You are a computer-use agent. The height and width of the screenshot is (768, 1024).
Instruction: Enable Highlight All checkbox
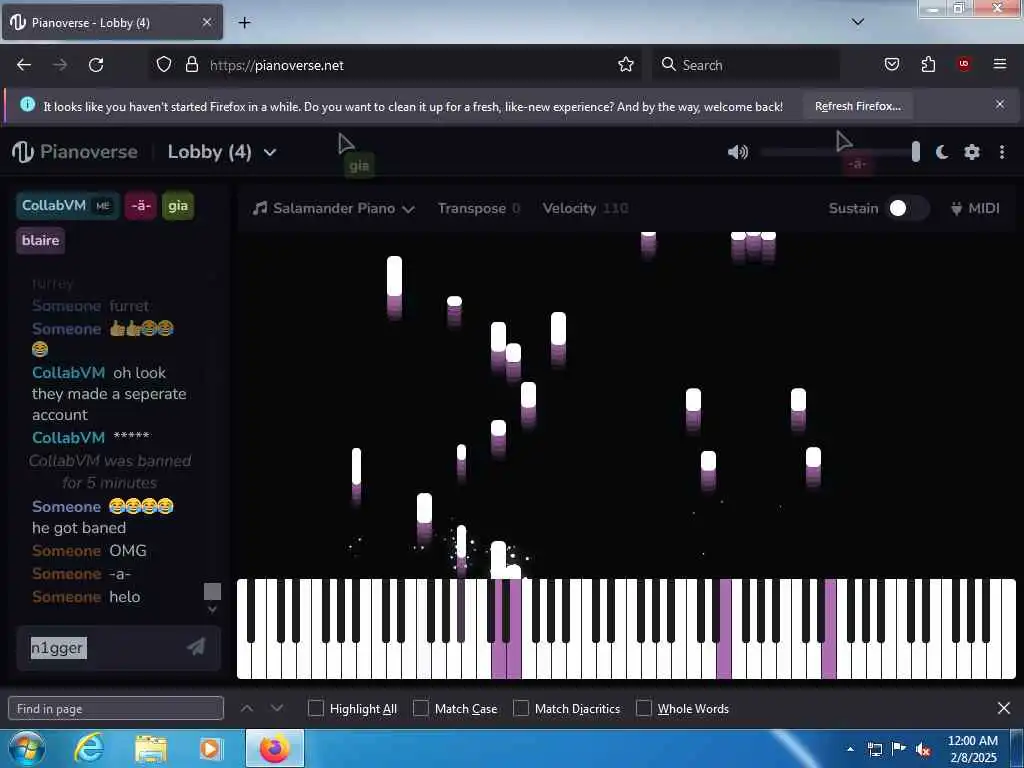pos(315,708)
